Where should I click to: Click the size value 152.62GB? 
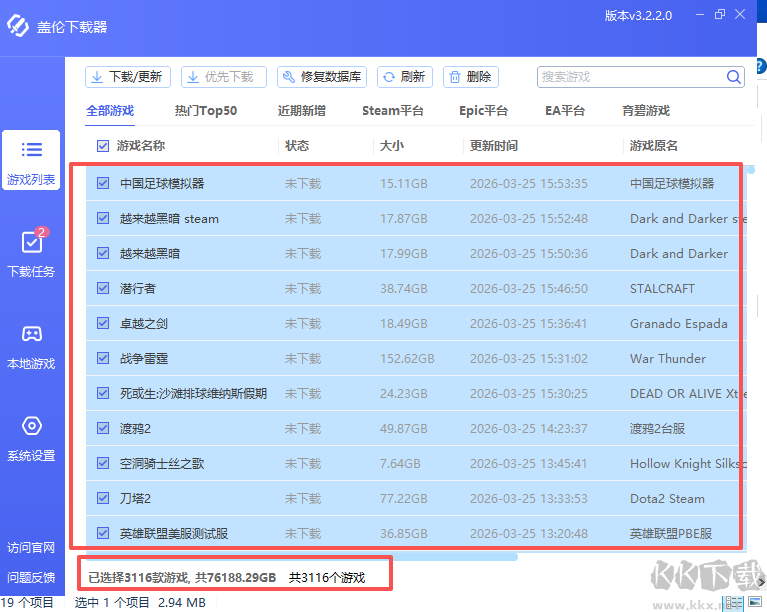(407, 359)
